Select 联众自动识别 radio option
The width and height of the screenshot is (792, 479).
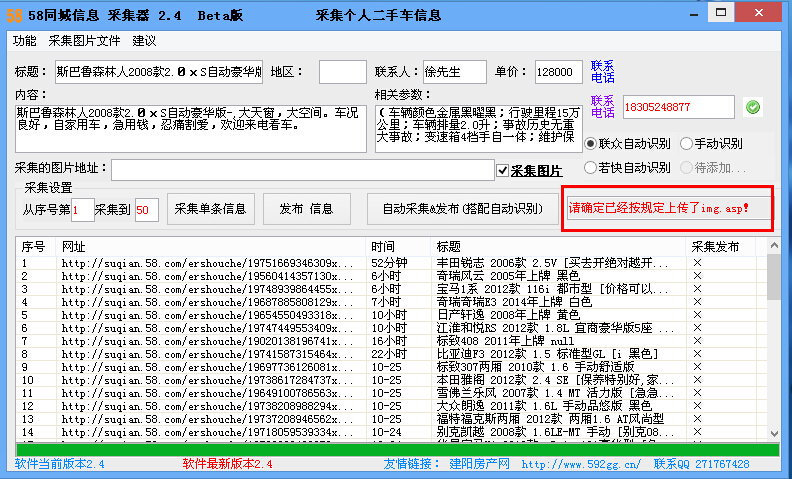(x=590, y=144)
